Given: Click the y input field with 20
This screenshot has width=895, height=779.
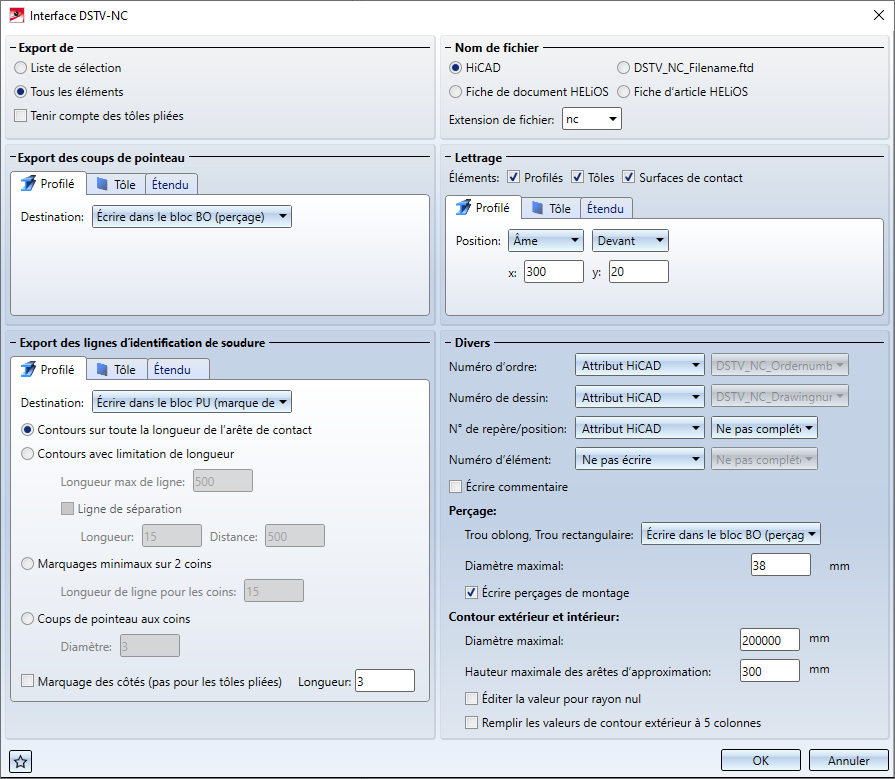Looking at the screenshot, I should pos(639,272).
